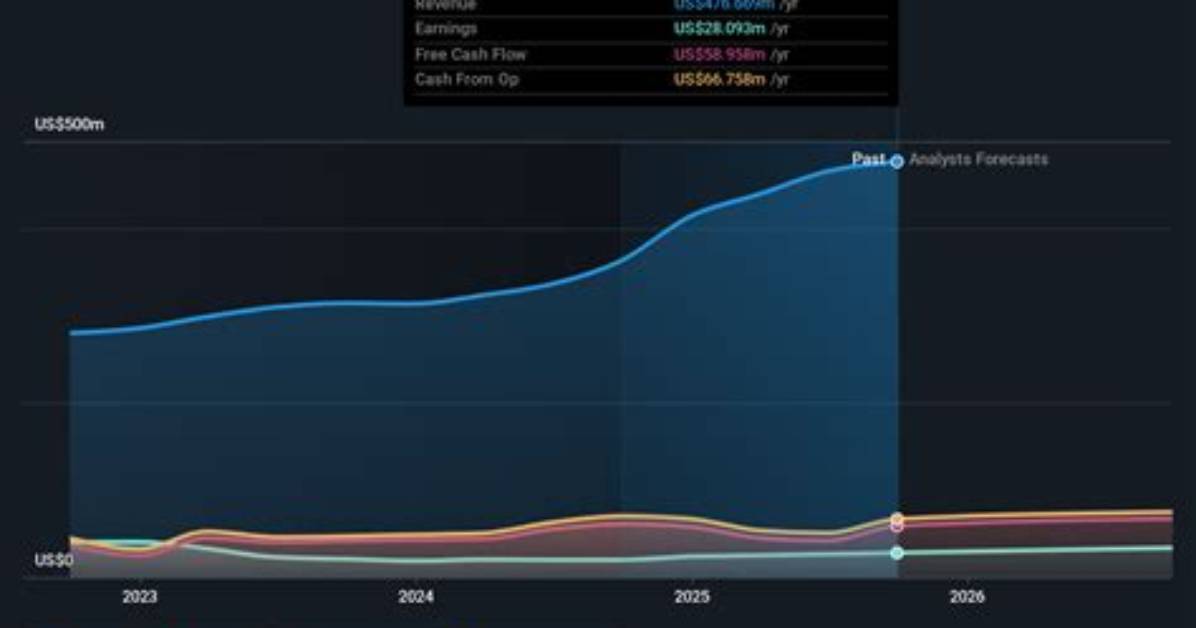Image resolution: width=1196 pixels, height=628 pixels.
Task: Click the revenue data point marker at Past
Action: click(x=897, y=161)
